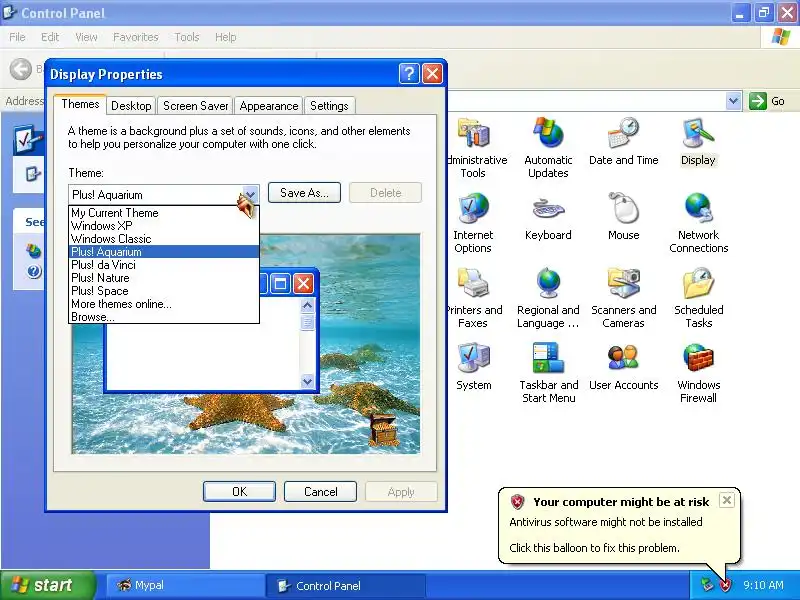Open the Network Connections icon
The width and height of the screenshot is (800, 600).
(x=698, y=208)
